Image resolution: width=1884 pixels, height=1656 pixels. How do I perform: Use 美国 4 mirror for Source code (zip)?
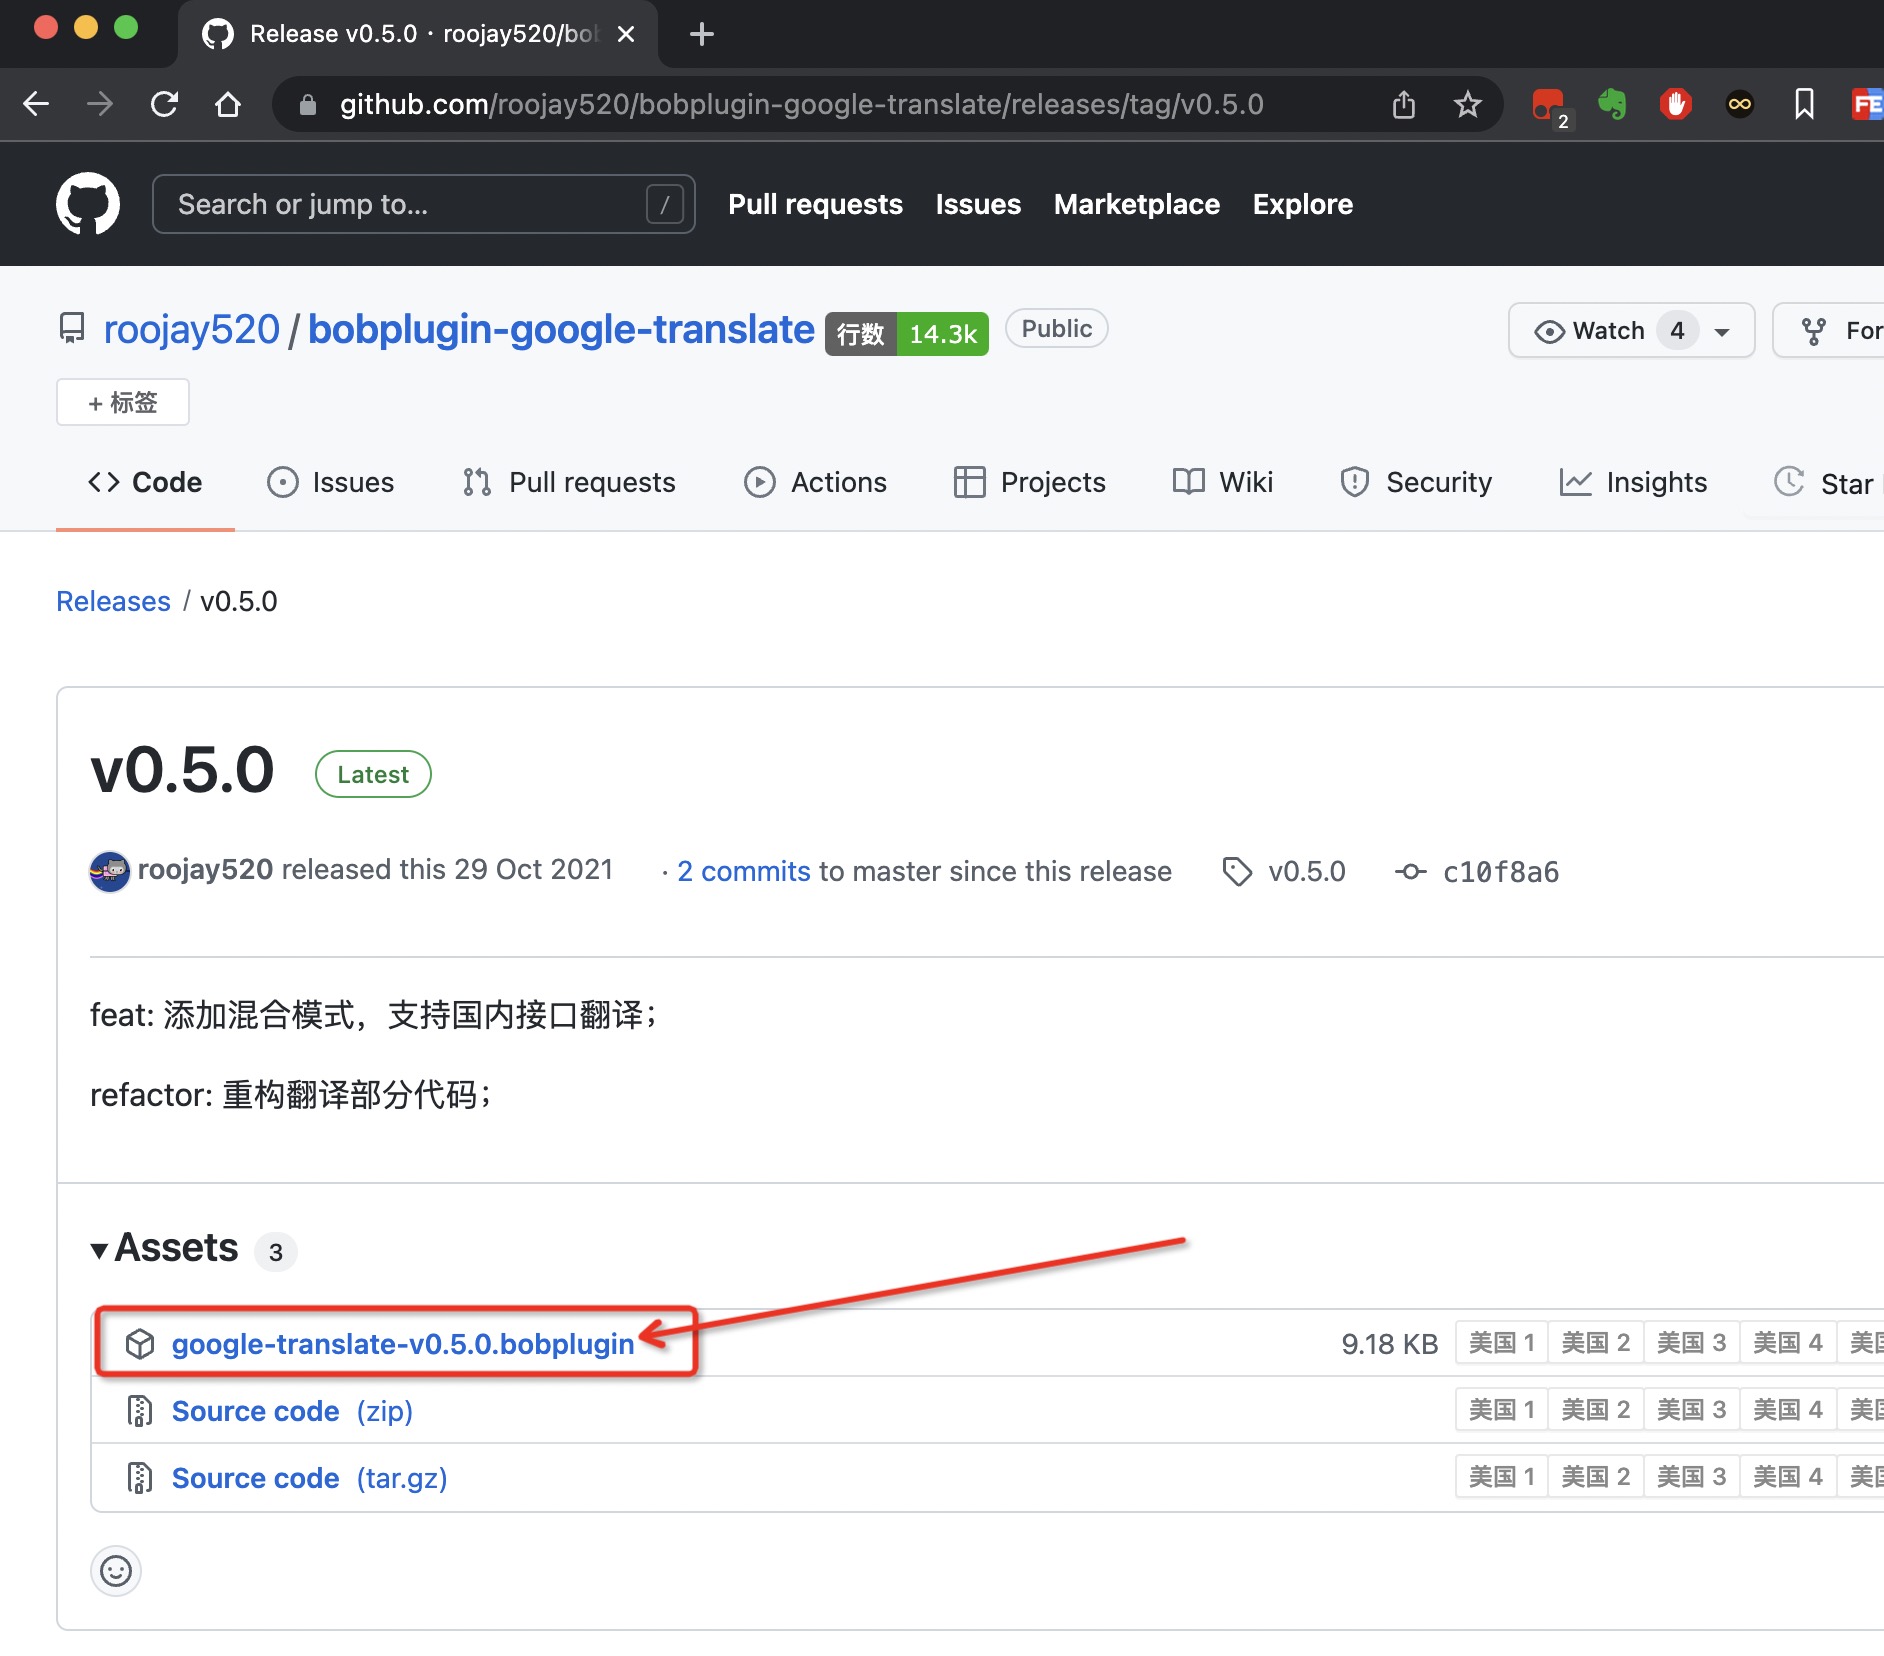(x=1787, y=1409)
